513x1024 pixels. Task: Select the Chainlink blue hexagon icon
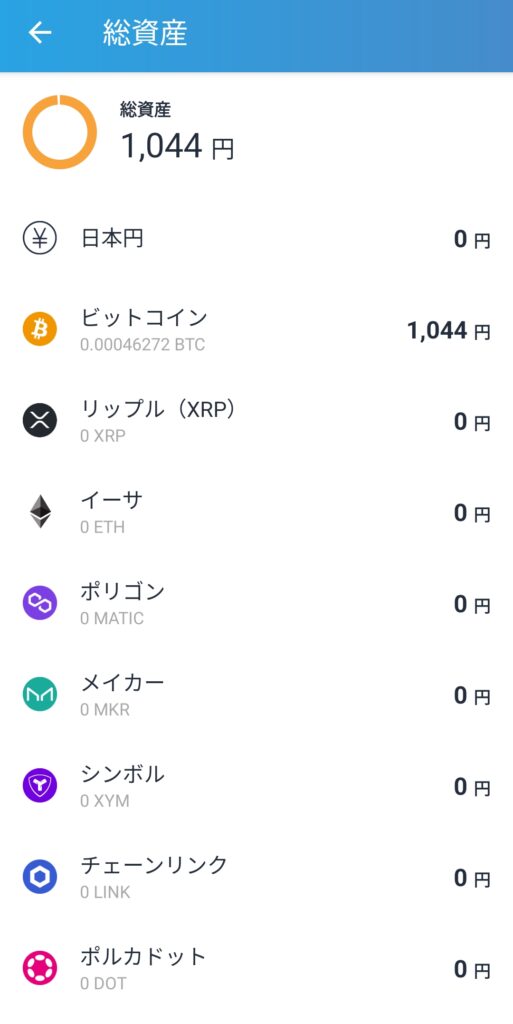pos(40,877)
